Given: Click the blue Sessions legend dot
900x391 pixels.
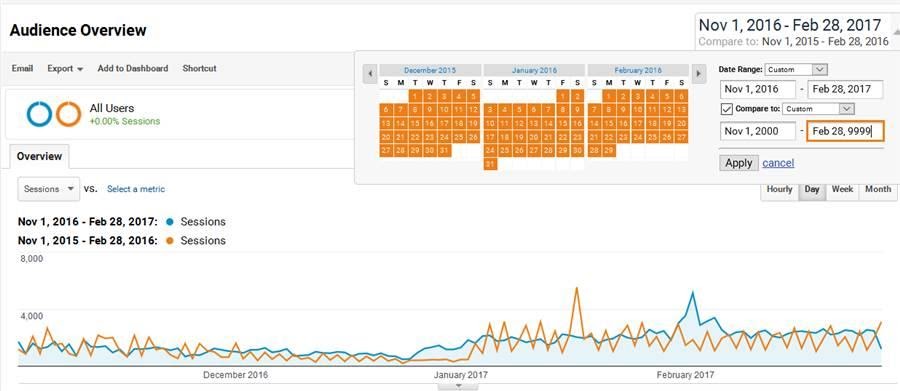Looking at the screenshot, I should (x=169, y=222).
